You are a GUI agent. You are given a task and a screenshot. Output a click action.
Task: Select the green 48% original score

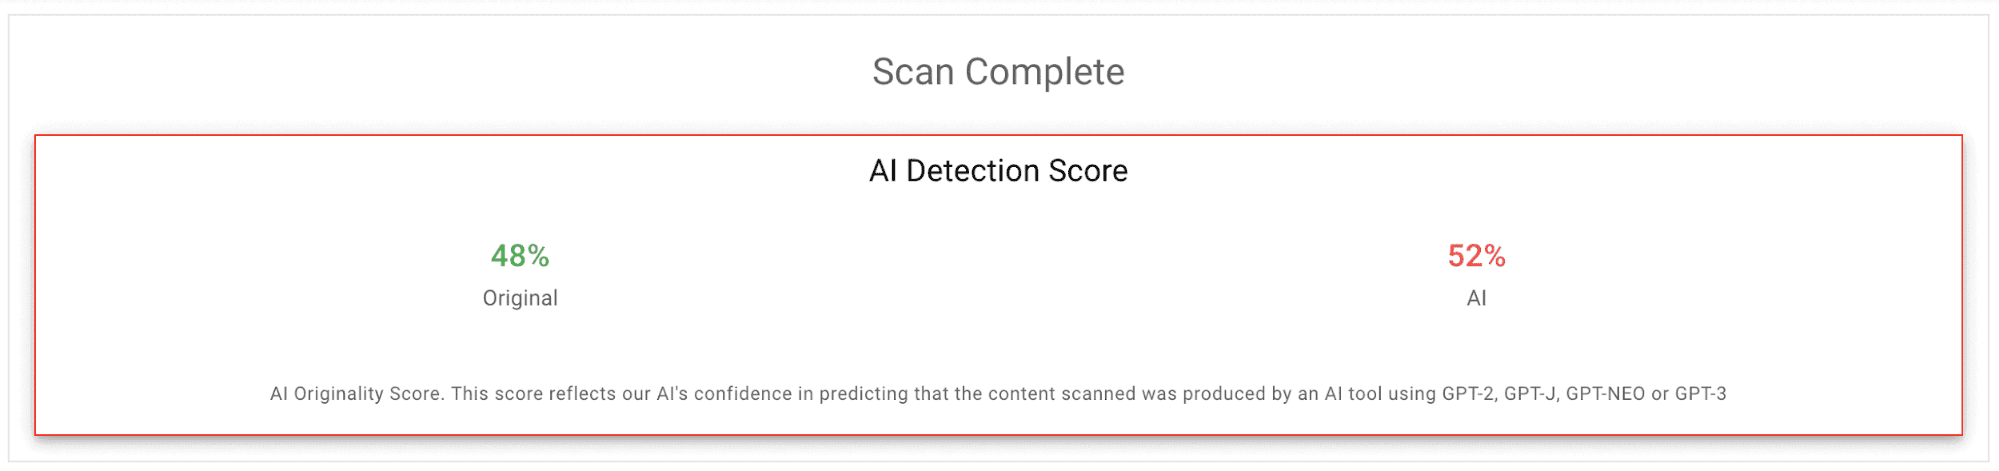520,256
